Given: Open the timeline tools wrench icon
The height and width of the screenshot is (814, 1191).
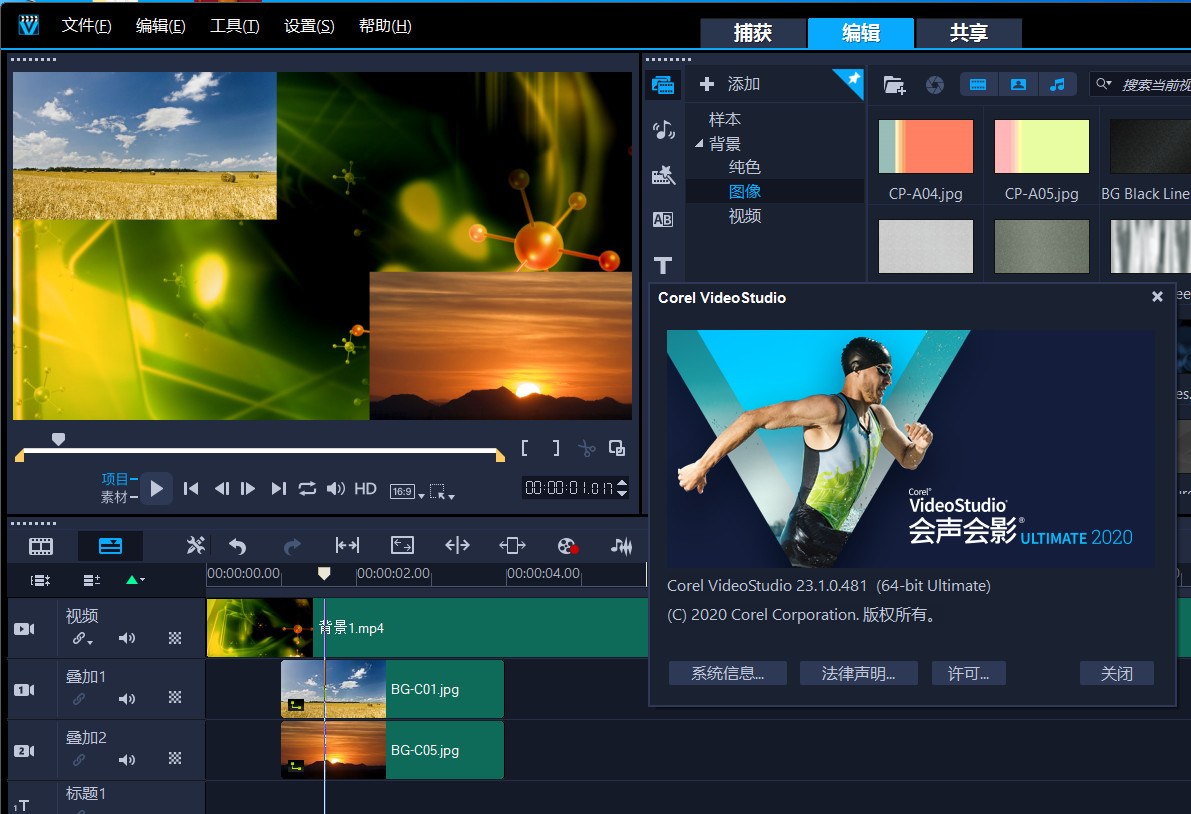Looking at the screenshot, I should coord(195,545).
